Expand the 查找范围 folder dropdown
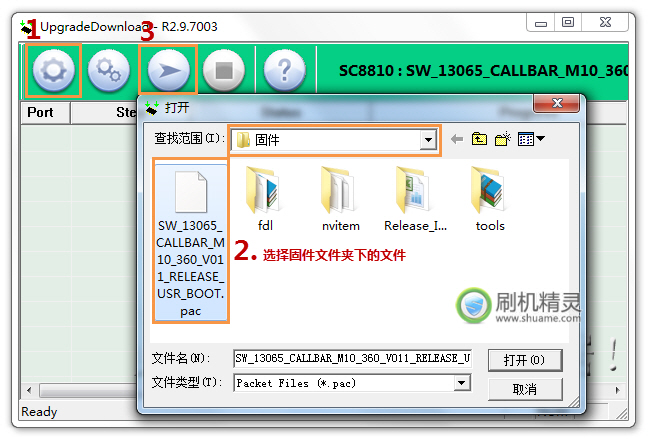The width and height of the screenshot is (648, 439). click(x=428, y=140)
